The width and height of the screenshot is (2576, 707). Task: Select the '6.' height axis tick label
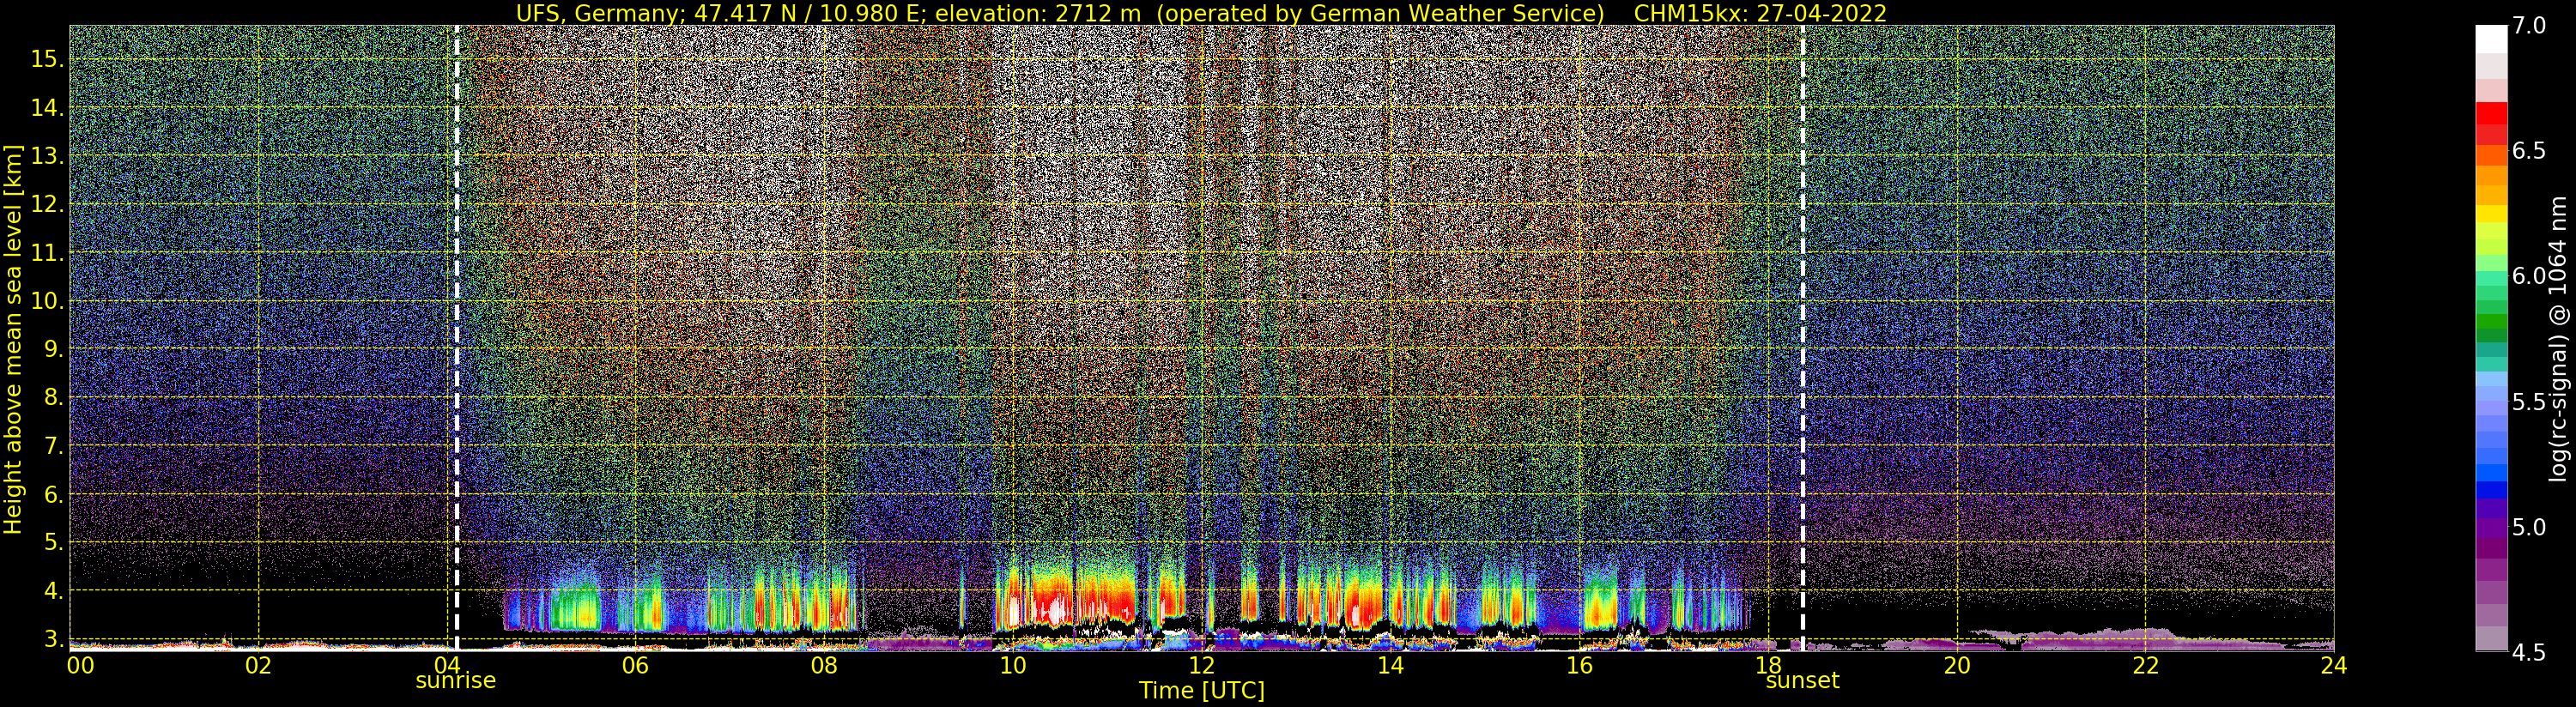click(53, 494)
